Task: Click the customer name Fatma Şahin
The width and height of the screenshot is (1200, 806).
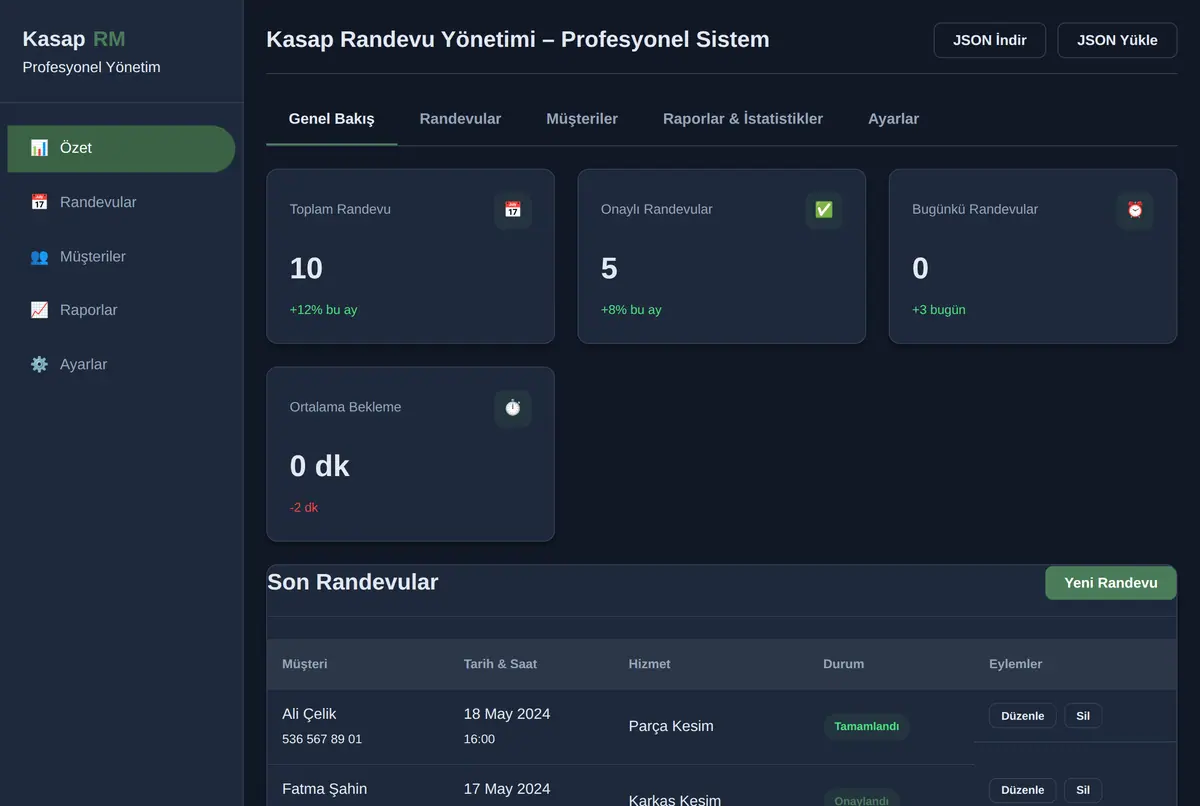Action: pos(324,789)
